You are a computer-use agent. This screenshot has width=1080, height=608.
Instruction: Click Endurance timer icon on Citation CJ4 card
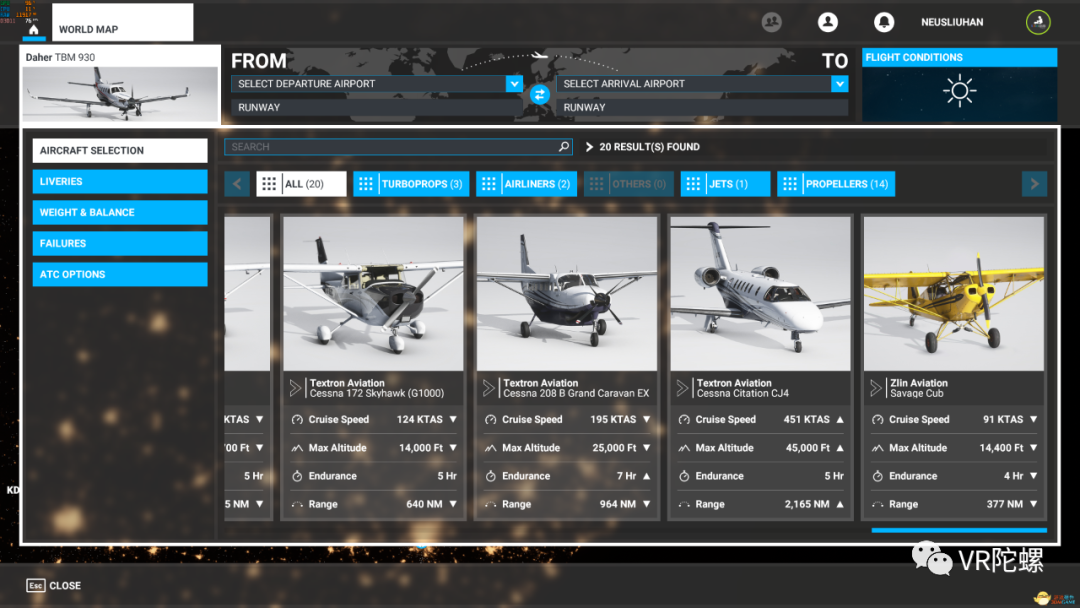684,476
